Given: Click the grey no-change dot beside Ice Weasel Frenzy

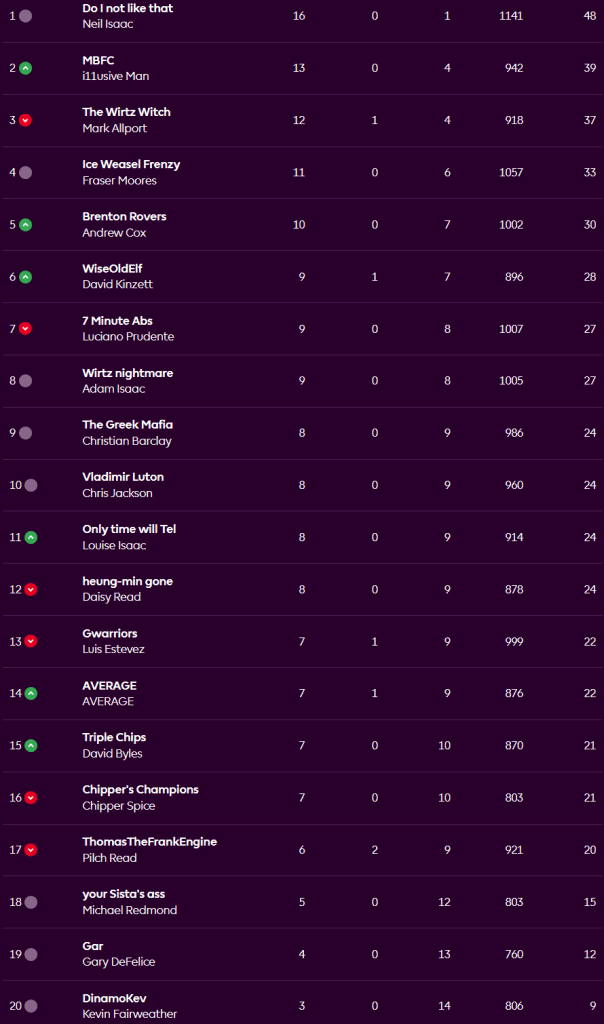Looking at the screenshot, I should (26, 172).
